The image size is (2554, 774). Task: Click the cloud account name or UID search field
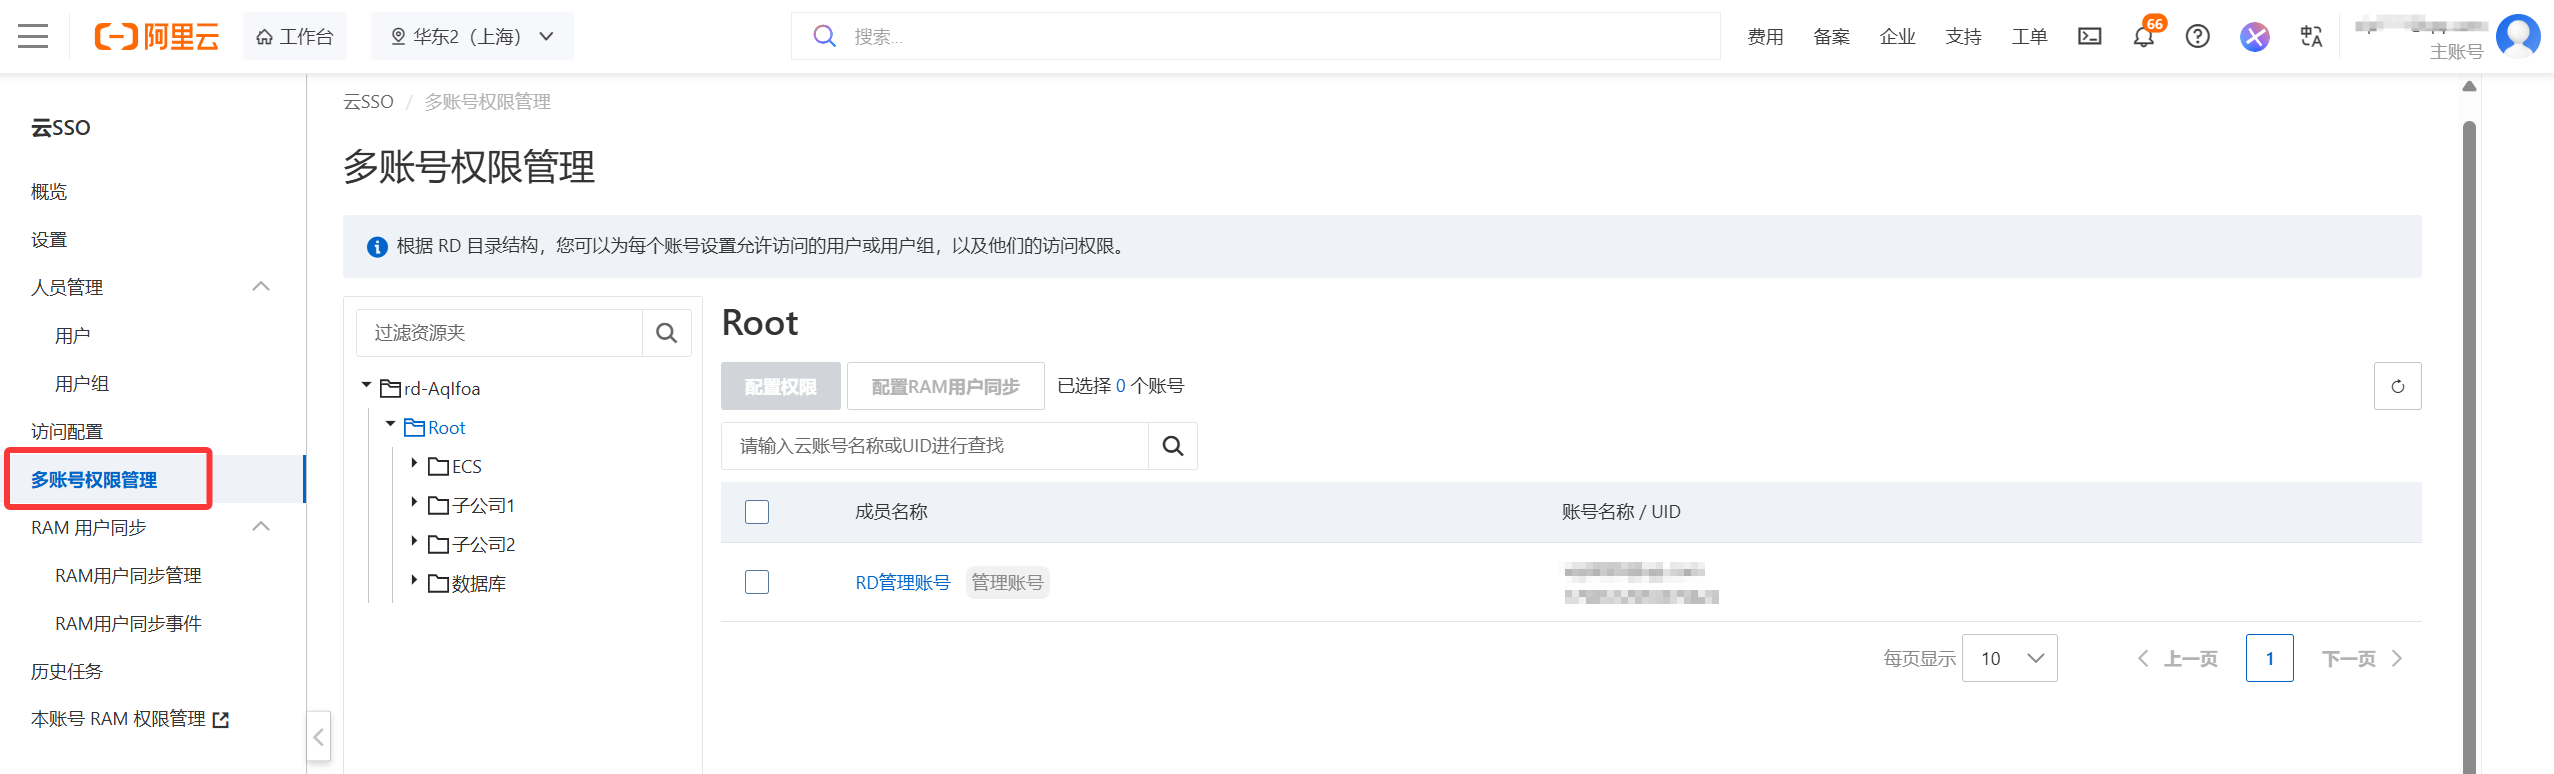coord(934,446)
